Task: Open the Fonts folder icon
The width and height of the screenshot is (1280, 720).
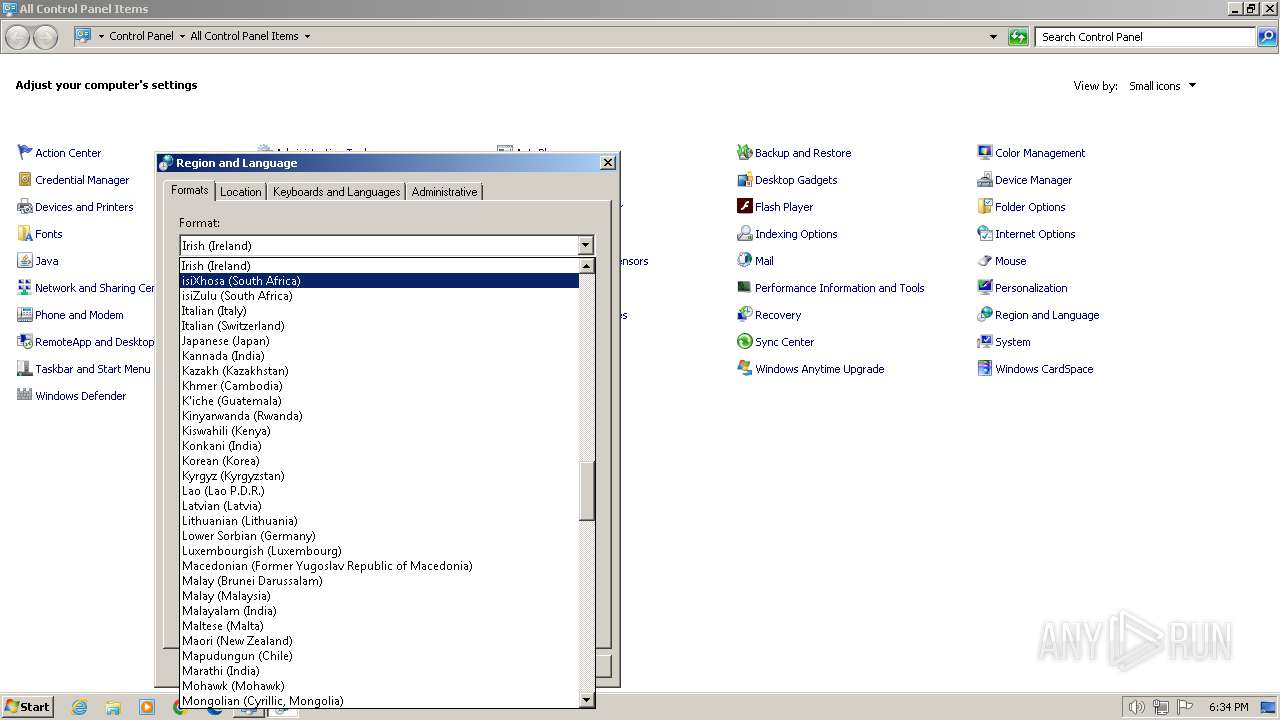Action: pos(25,233)
